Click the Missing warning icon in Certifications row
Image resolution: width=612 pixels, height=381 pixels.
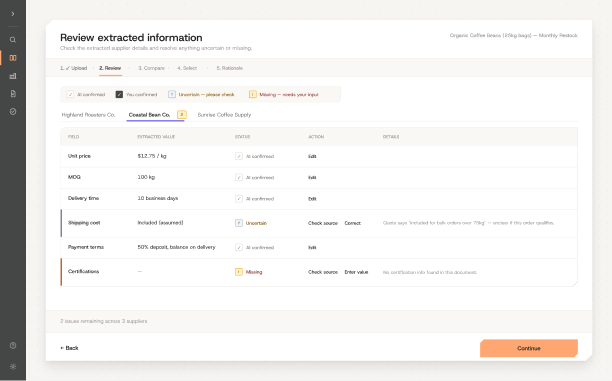pyautogui.click(x=239, y=272)
